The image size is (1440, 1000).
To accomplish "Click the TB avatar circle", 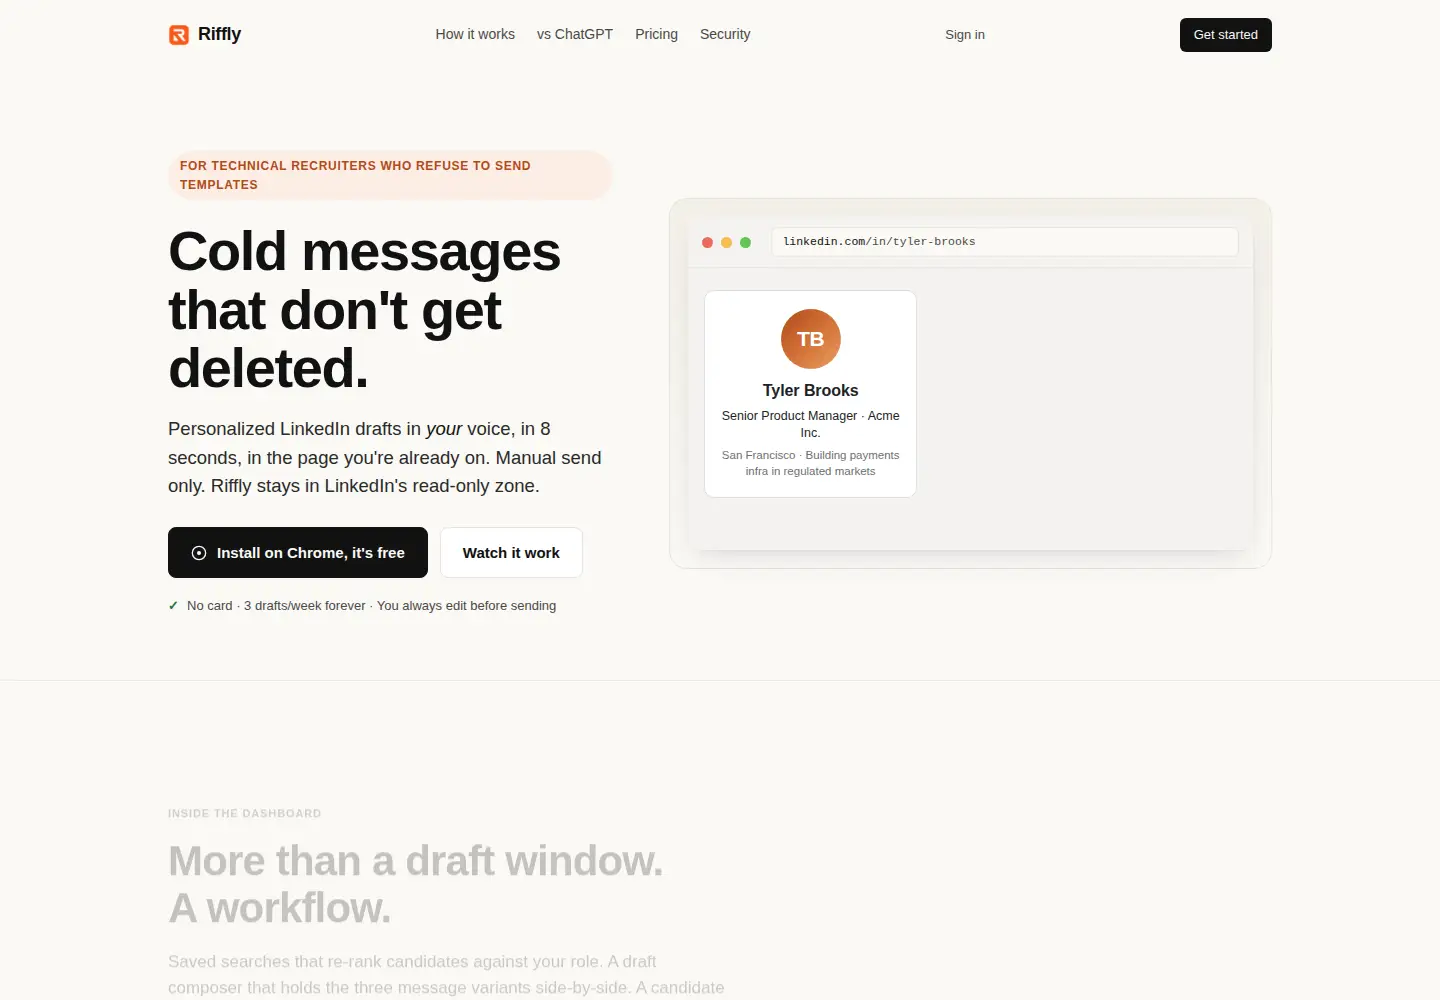I will 811,339.
